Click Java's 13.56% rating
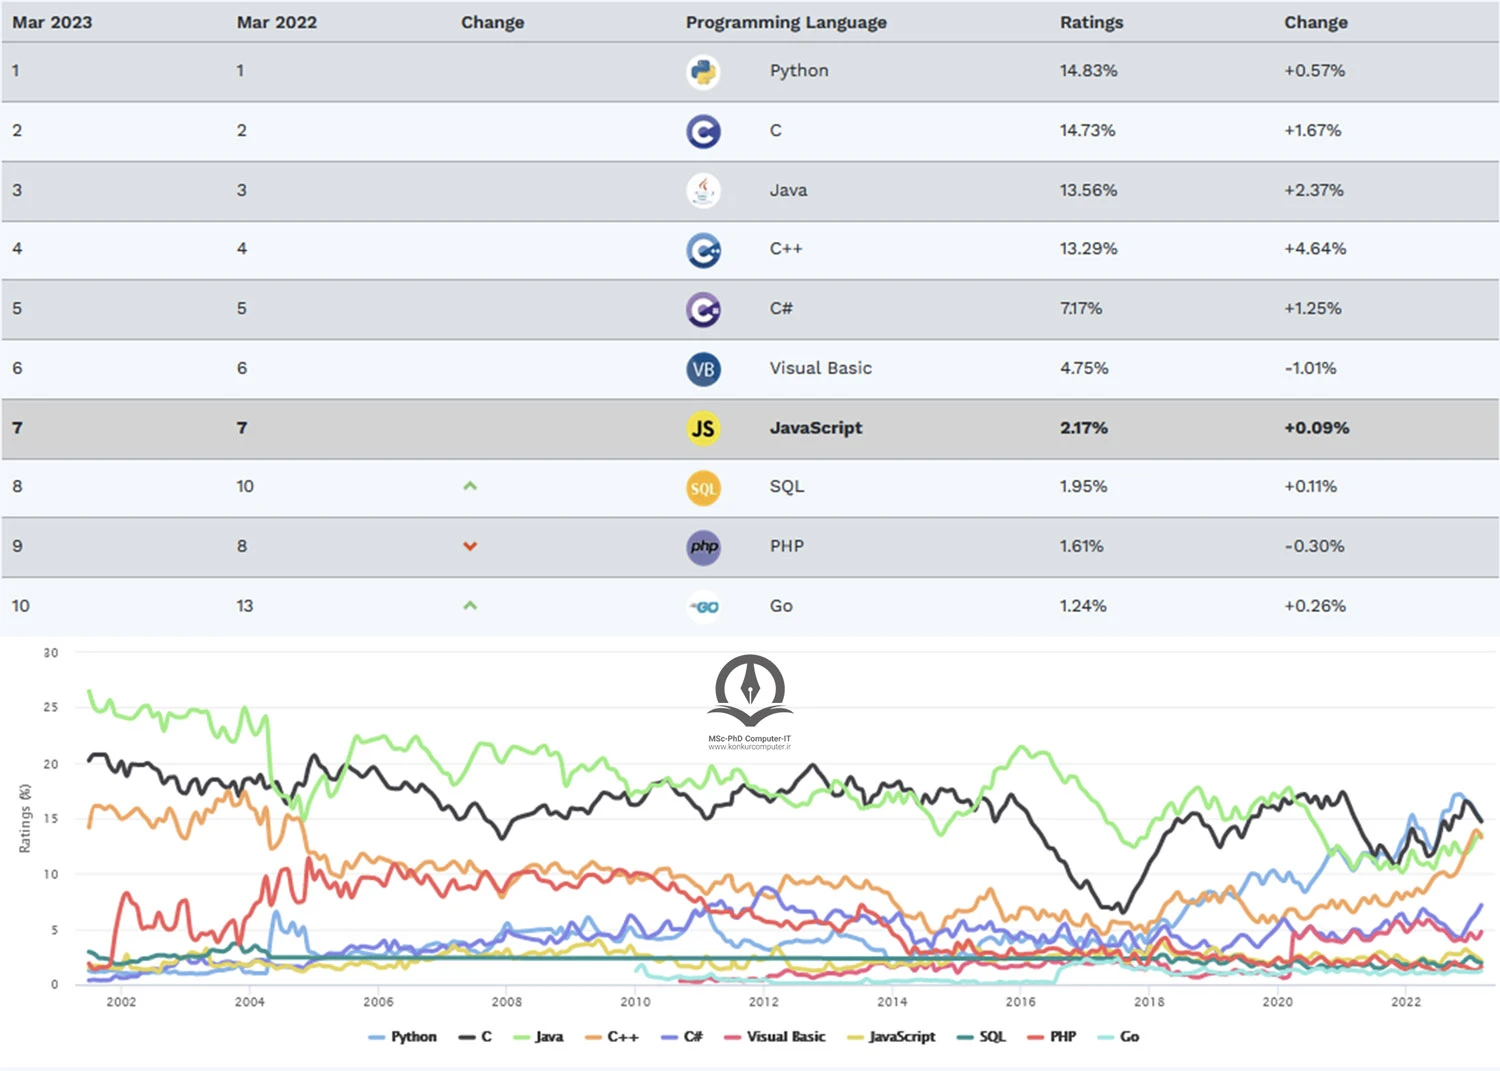This screenshot has width=1500, height=1071. [x=1089, y=190]
